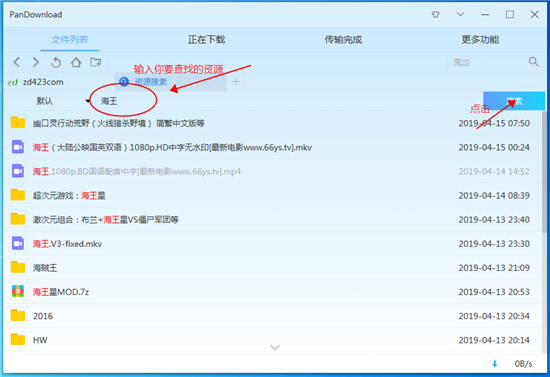Click the magnifier search icon
The height and width of the screenshot is (377, 550).
click(x=534, y=62)
